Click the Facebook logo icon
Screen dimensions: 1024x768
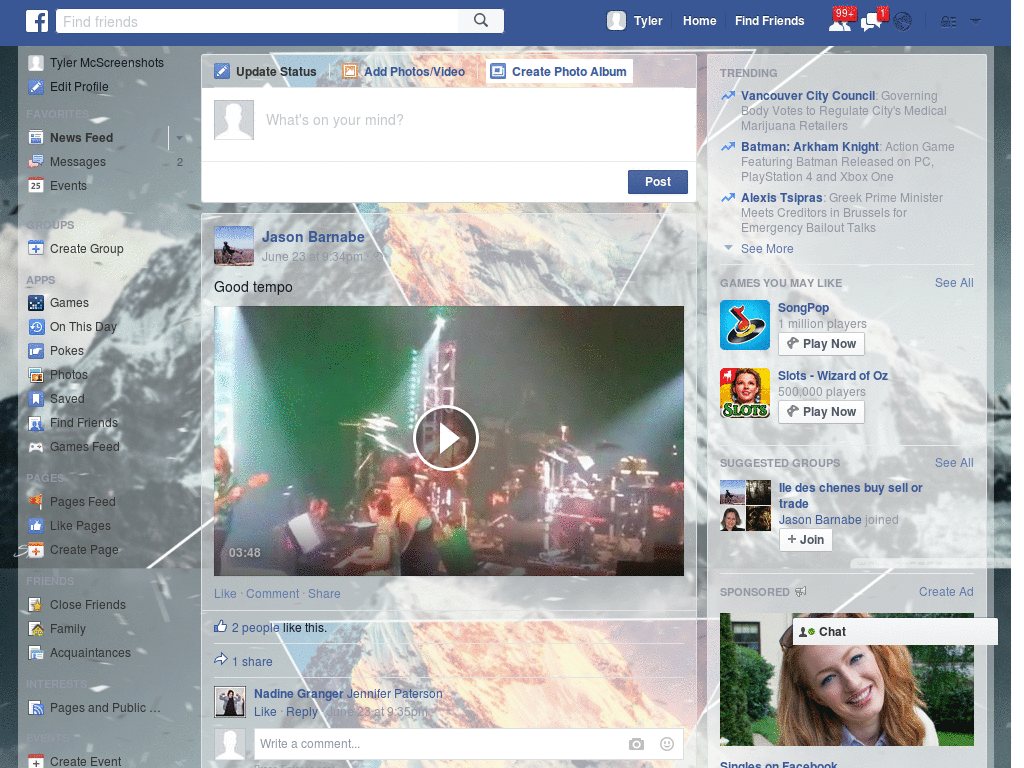coord(36,20)
